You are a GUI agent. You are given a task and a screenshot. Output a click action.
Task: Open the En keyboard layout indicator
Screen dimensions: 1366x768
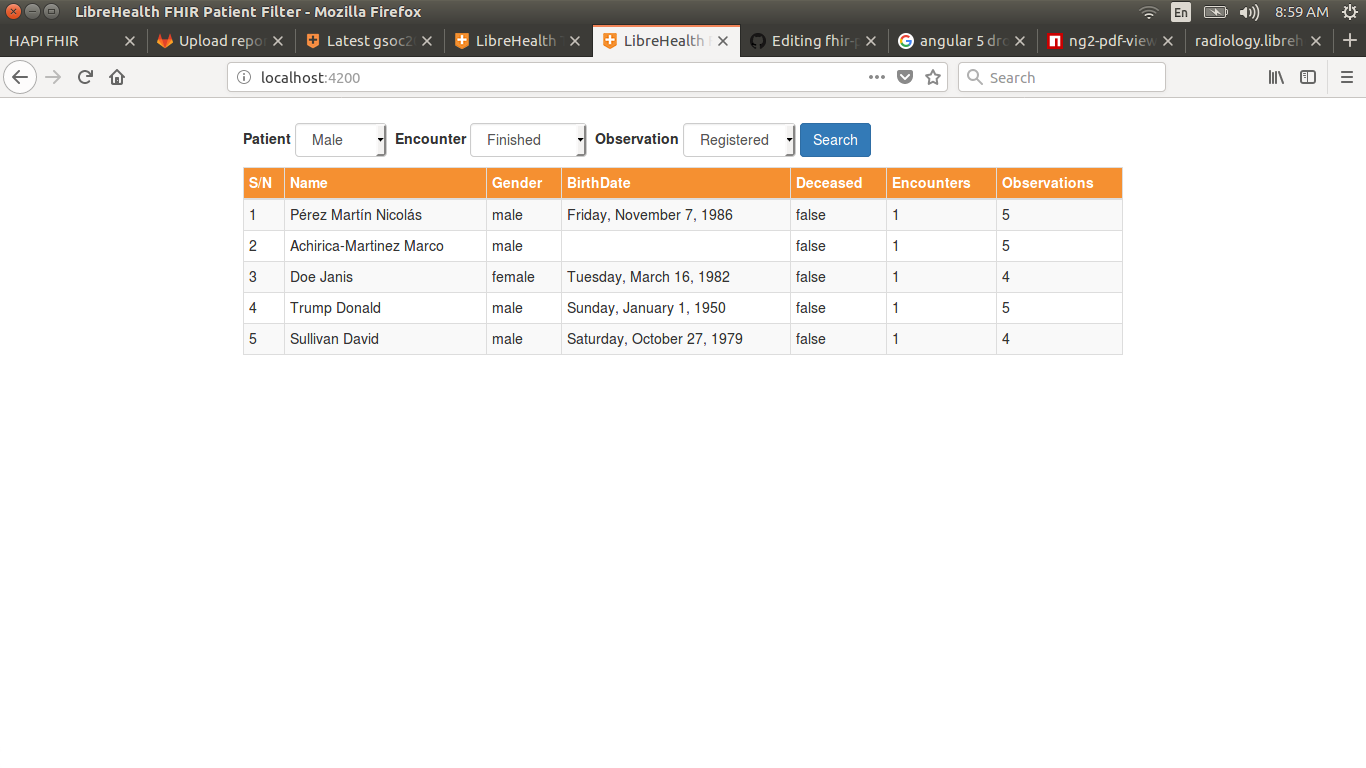[1181, 12]
